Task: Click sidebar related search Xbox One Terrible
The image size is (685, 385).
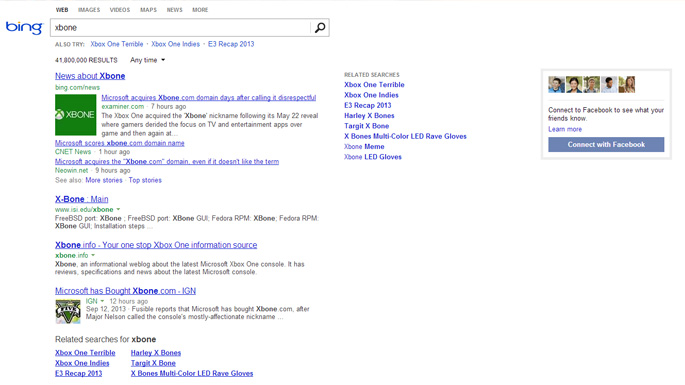Action: [374, 85]
